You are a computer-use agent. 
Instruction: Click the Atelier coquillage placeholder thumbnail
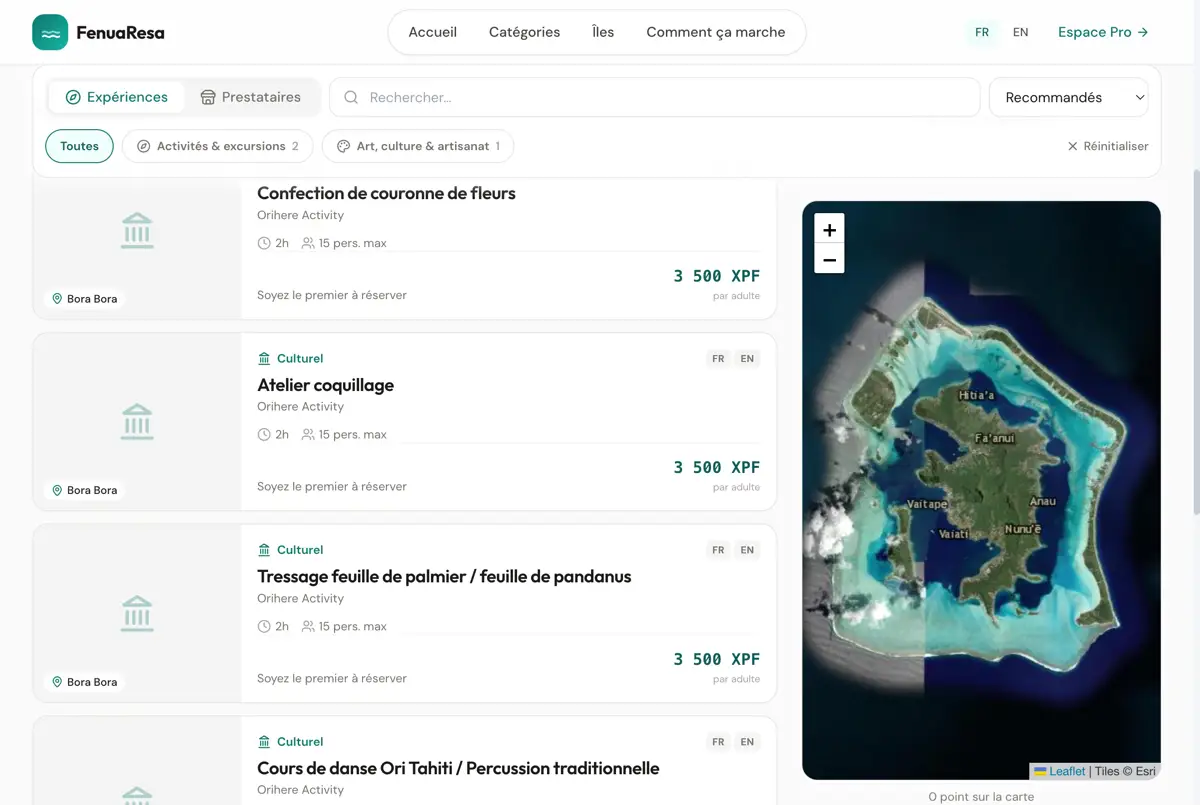137,422
